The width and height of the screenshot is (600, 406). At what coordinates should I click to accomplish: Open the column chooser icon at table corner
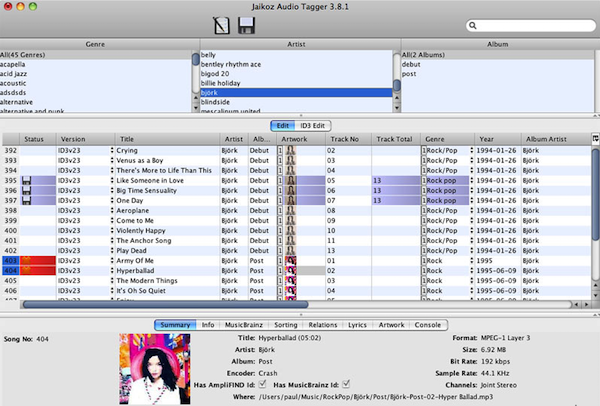point(595,139)
